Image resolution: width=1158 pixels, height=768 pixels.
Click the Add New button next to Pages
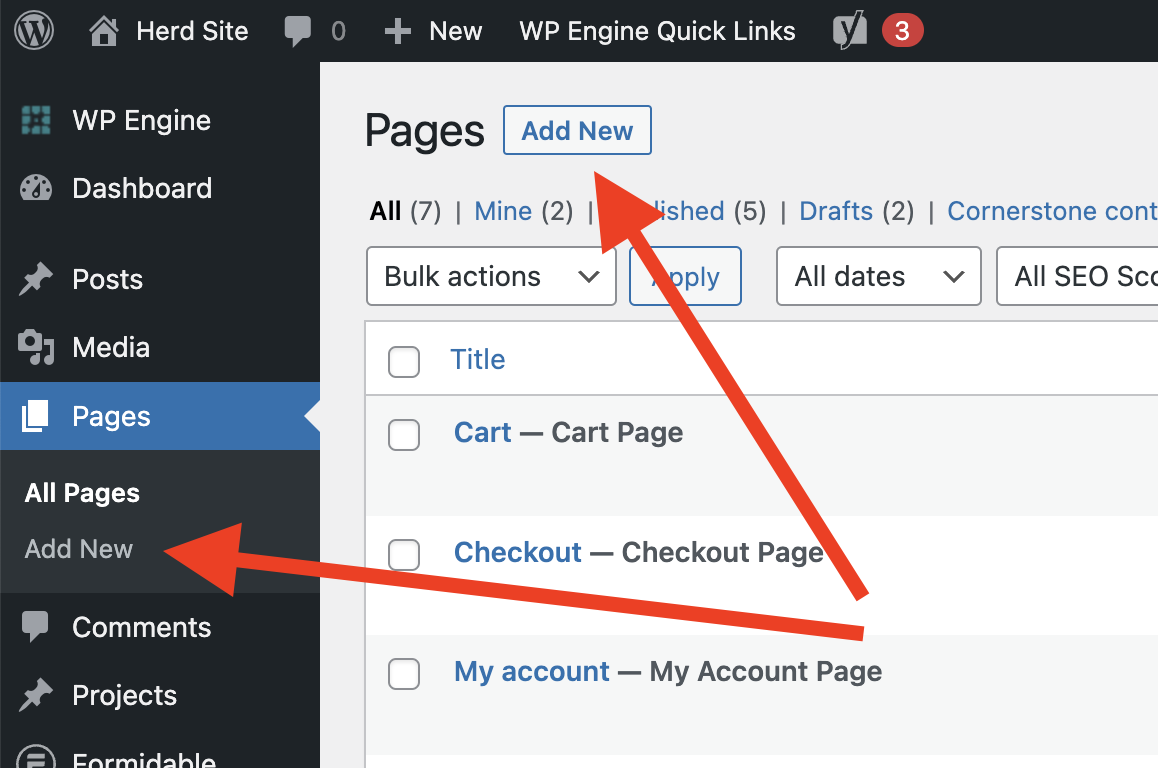577,131
